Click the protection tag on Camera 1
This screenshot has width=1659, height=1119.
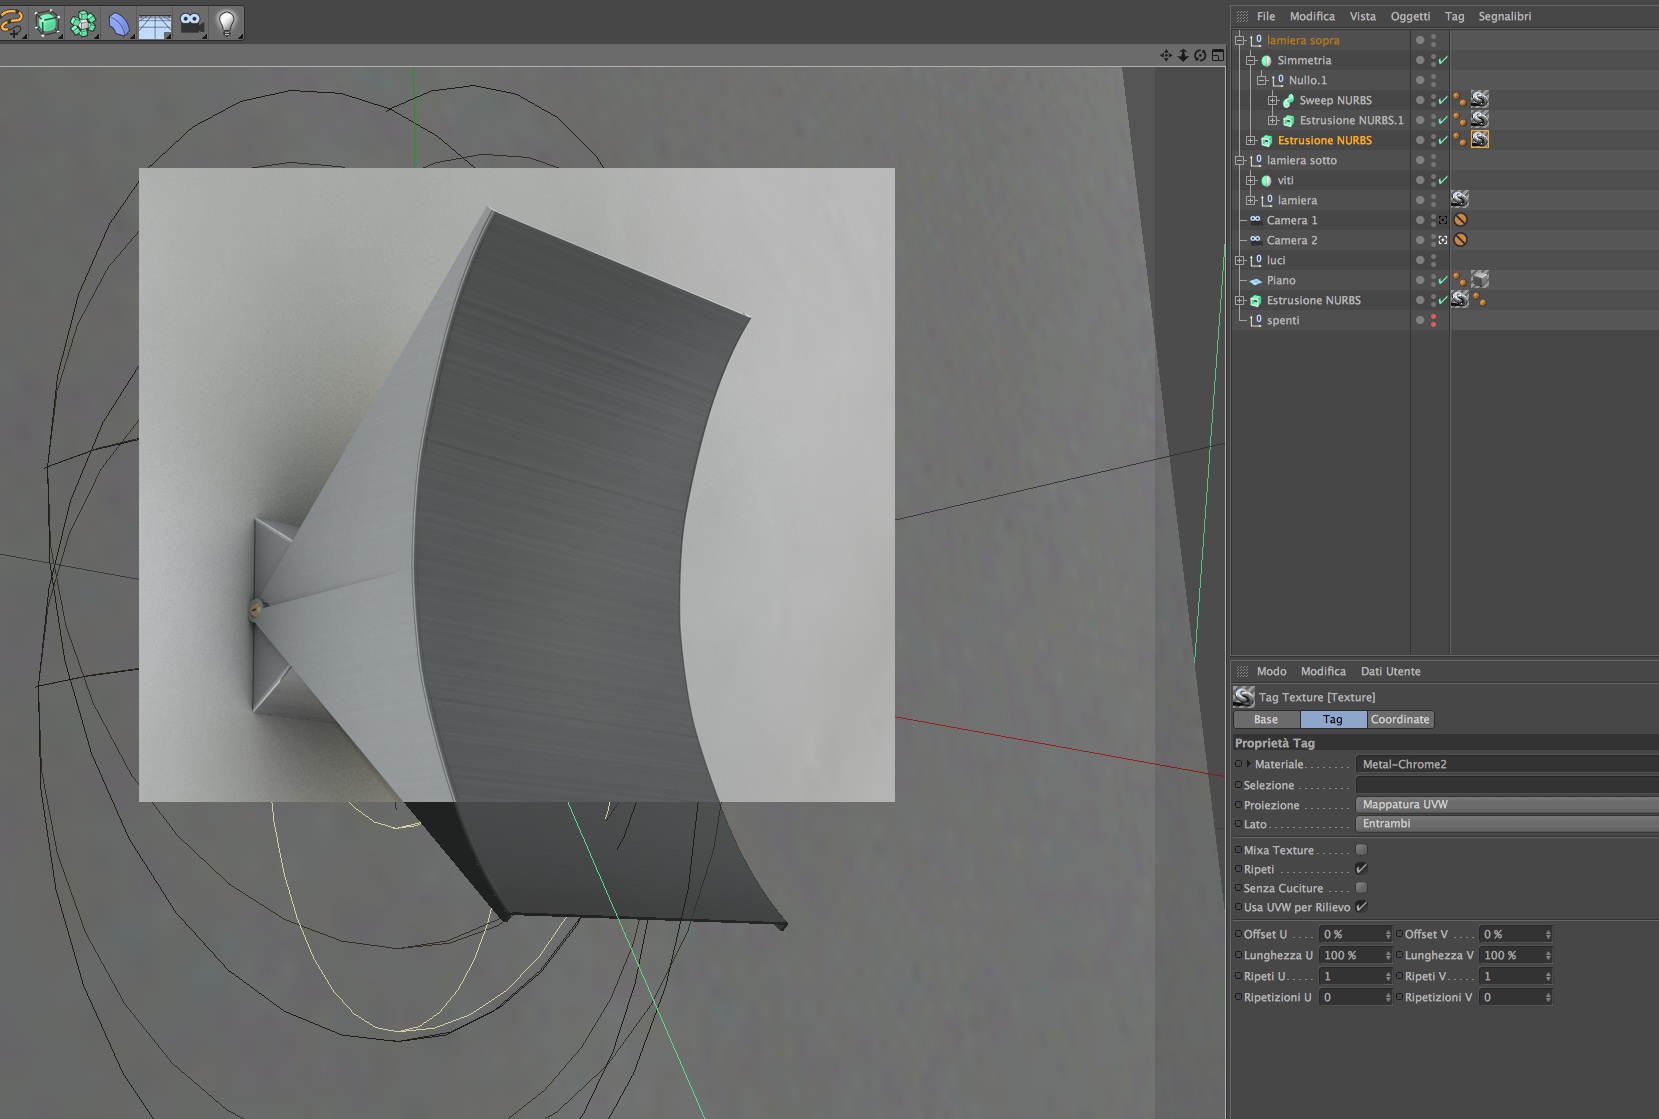tap(1460, 220)
